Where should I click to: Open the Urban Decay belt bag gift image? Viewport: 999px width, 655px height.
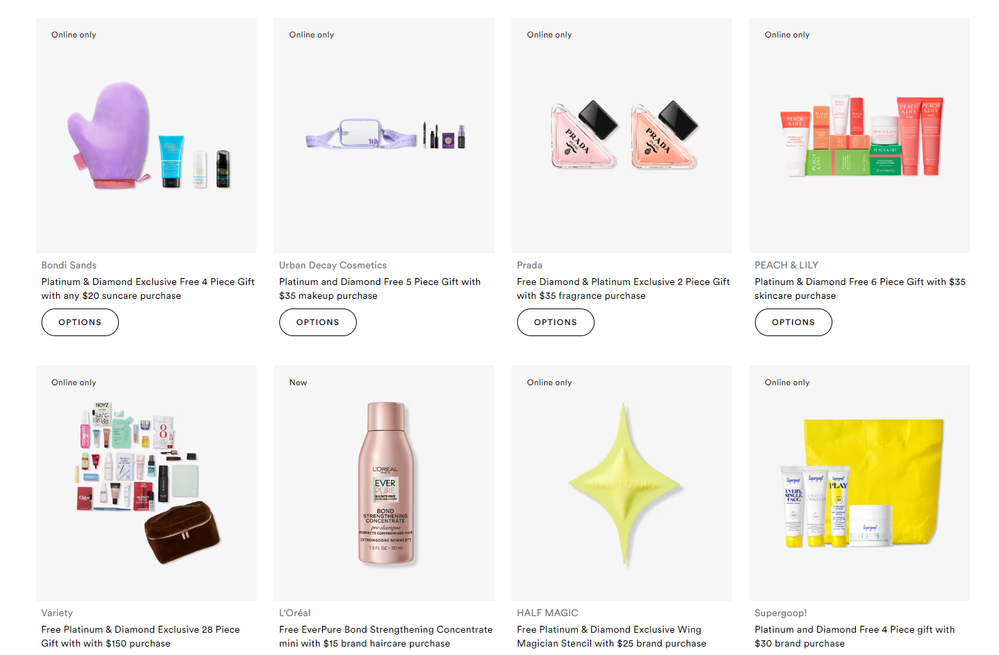tap(384, 135)
